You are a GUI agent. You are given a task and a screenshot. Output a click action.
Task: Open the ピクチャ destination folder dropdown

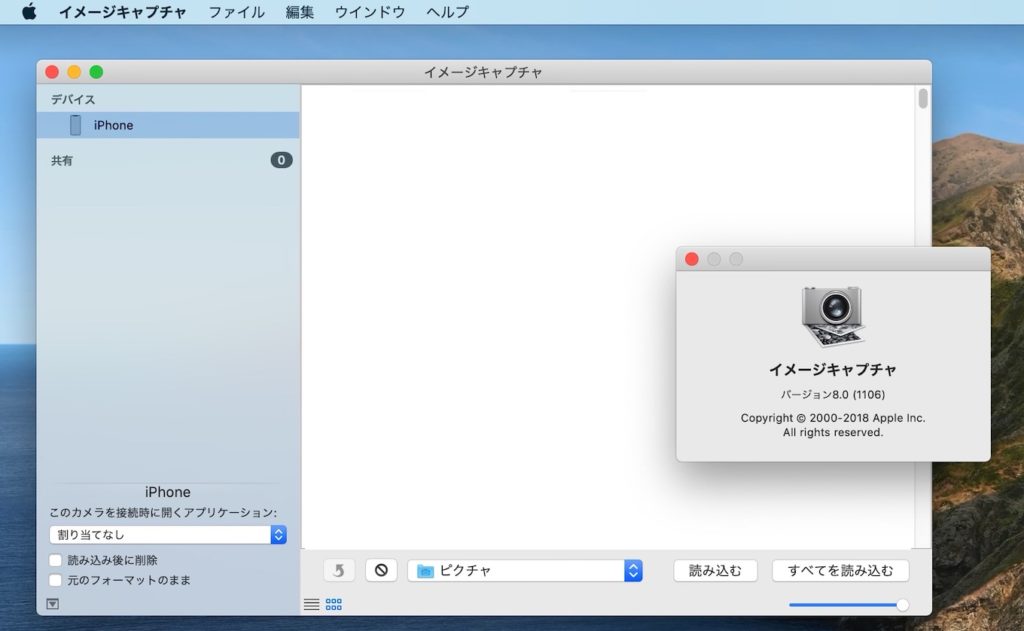click(525, 570)
